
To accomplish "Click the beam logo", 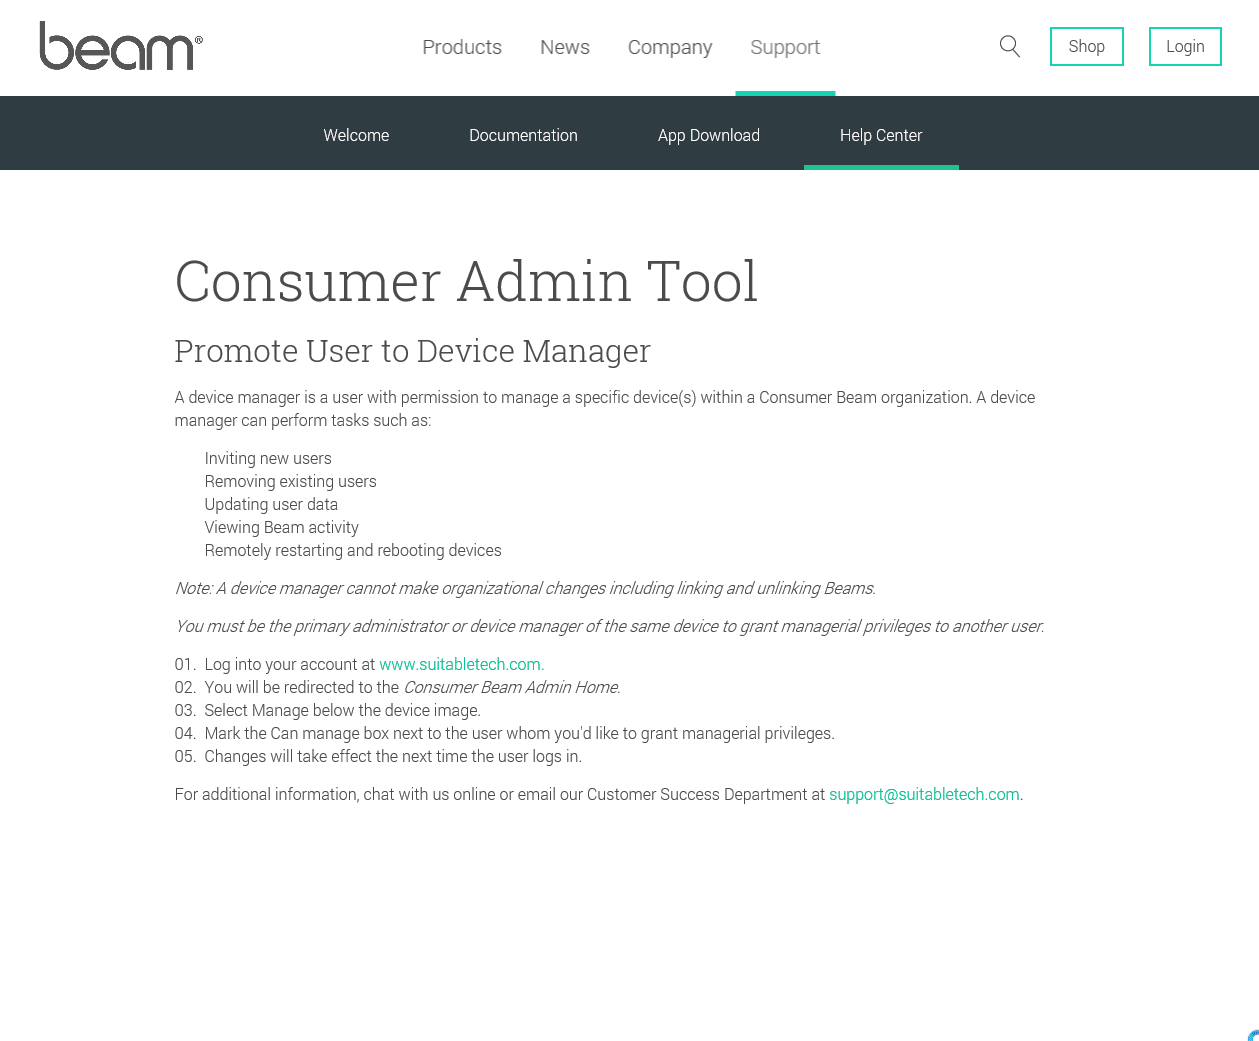I will [121, 46].
